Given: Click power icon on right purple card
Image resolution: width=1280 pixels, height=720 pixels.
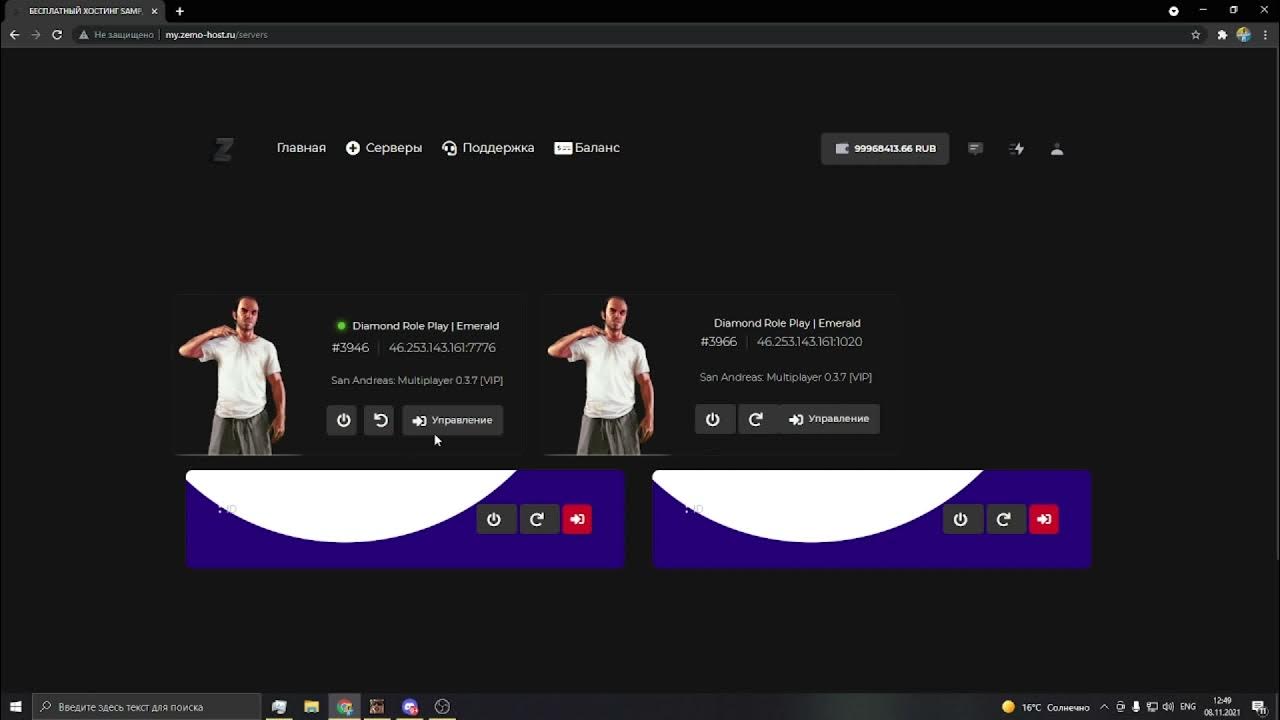Looking at the screenshot, I should [961, 519].
